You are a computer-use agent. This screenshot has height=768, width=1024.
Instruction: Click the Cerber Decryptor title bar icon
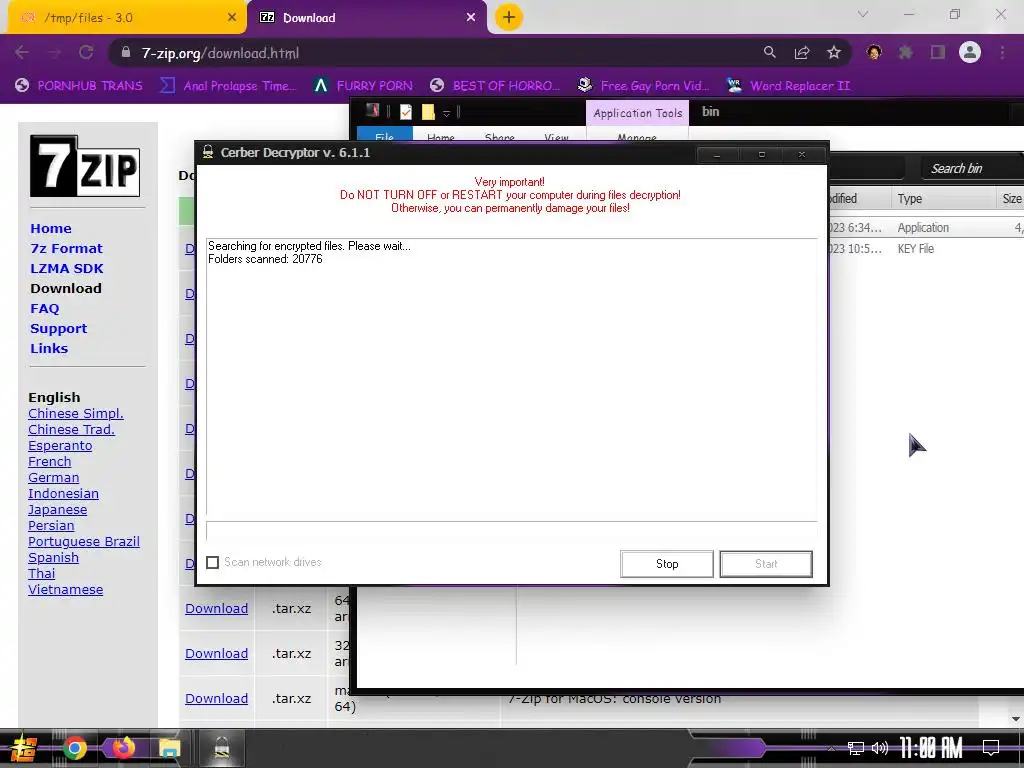click(x=208, y=153)
